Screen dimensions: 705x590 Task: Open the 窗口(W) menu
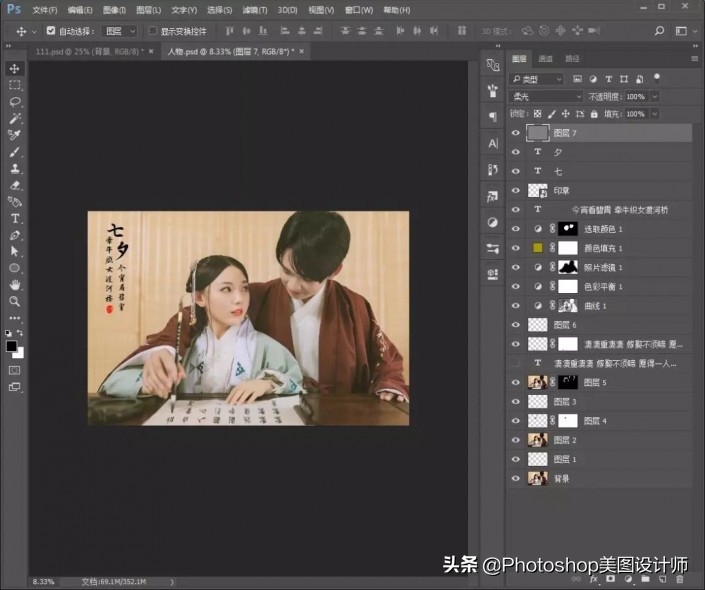tap(359, 10)
